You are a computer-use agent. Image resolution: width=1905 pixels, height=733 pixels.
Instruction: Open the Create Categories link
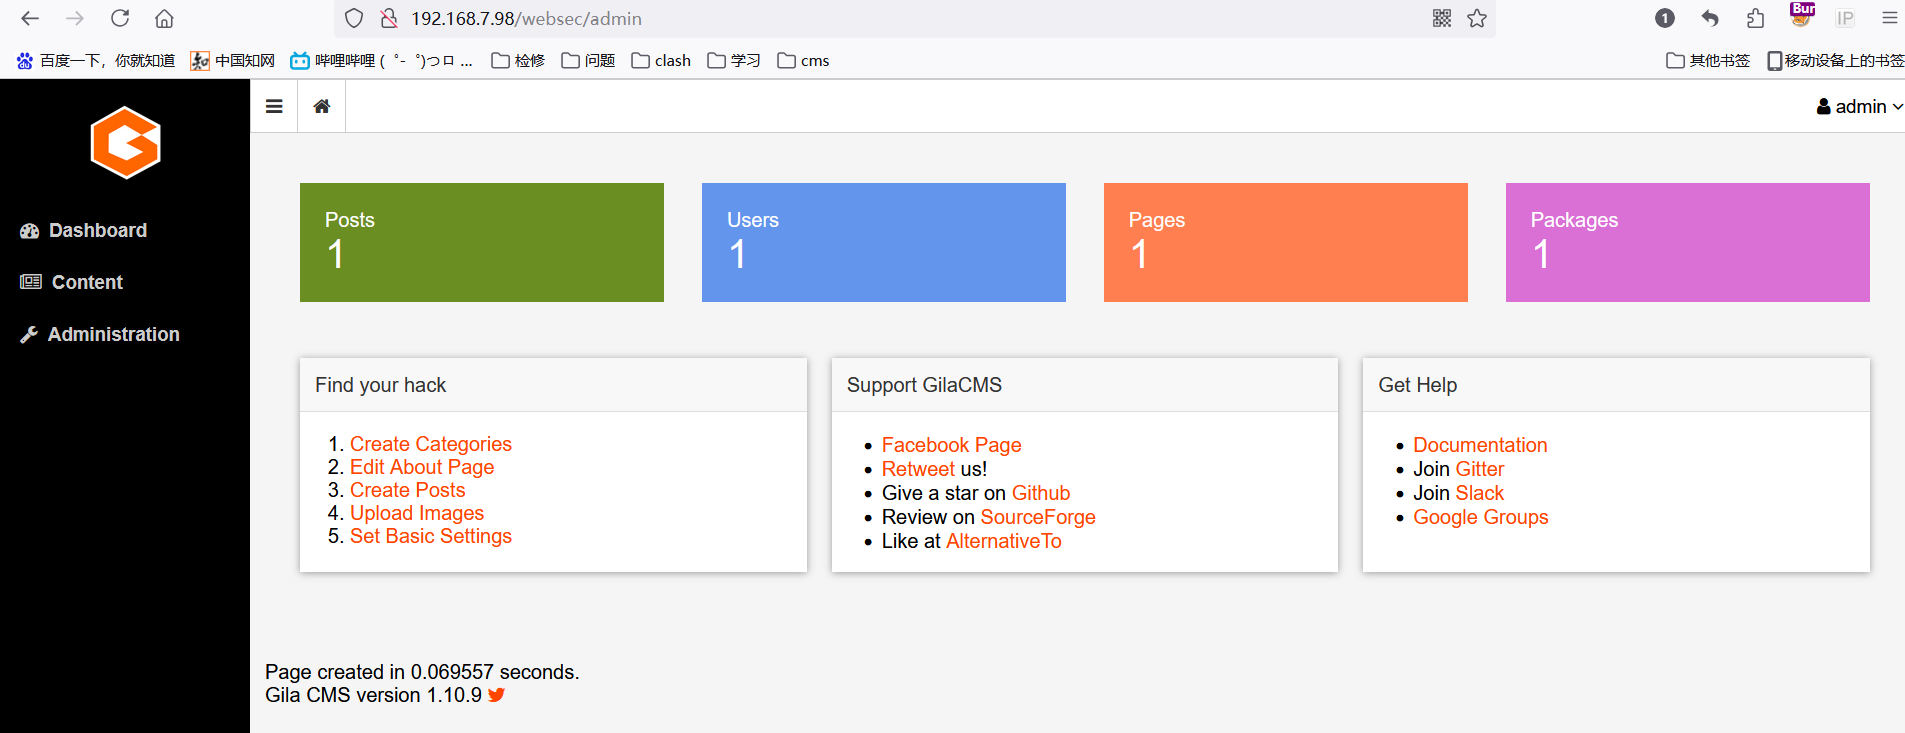coord(431,444)
